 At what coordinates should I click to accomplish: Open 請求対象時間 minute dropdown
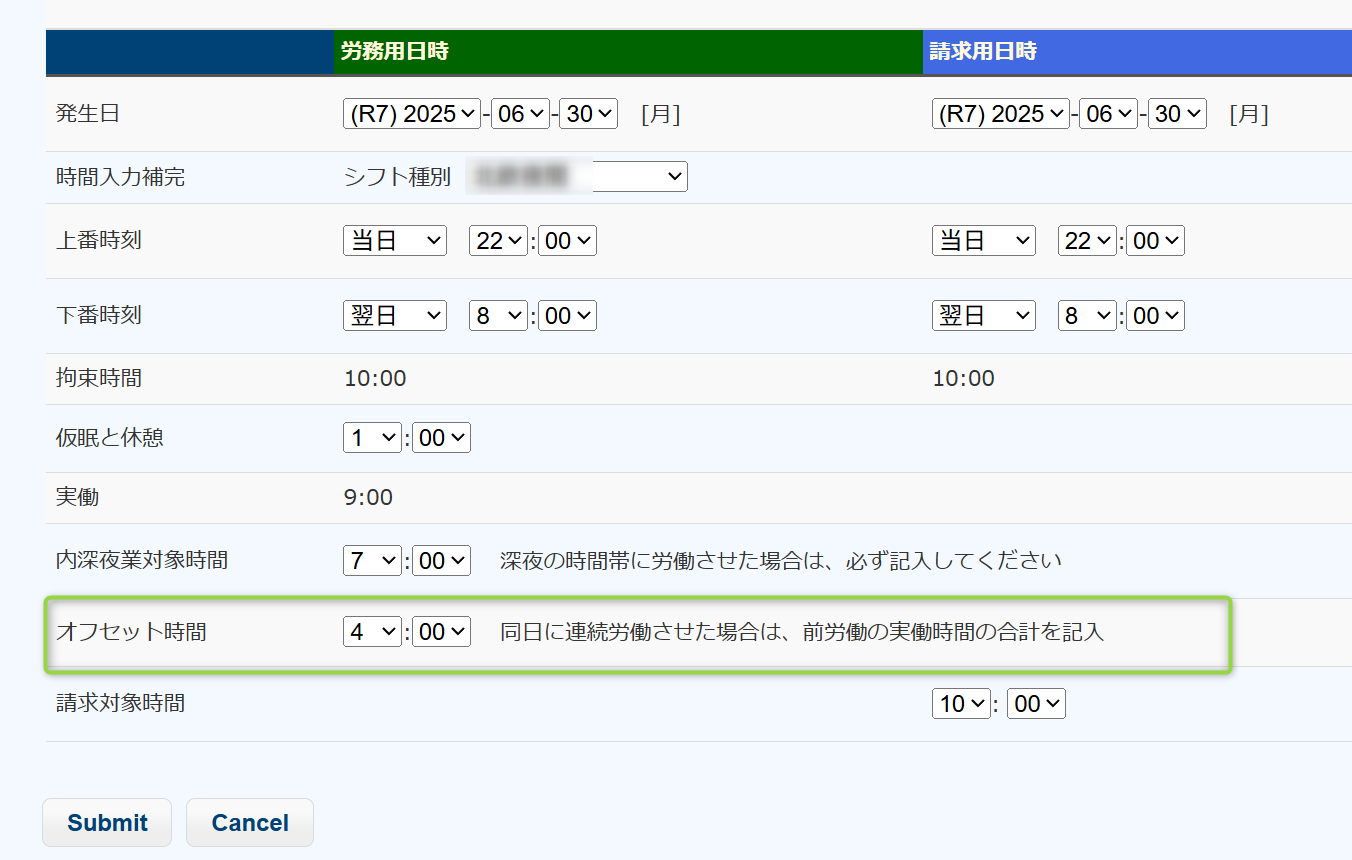coord(1036,704)
